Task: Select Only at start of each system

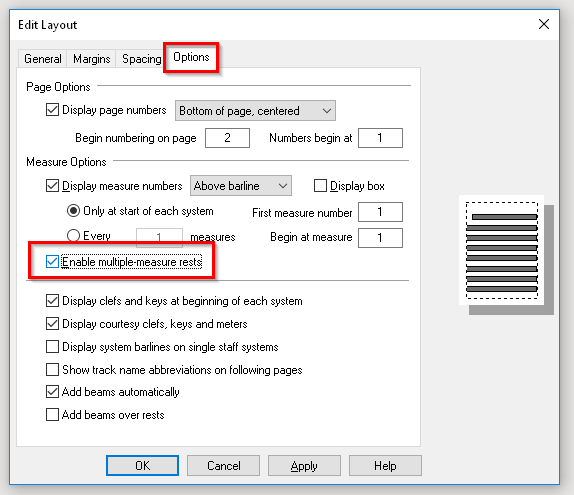Action: 73,211
